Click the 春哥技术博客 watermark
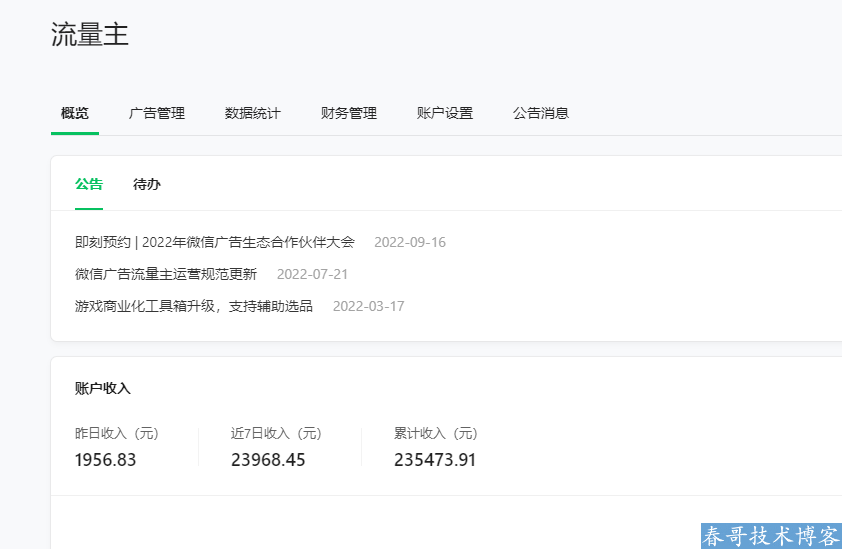This screenshot has height=549, width=842. coord(770,536)
